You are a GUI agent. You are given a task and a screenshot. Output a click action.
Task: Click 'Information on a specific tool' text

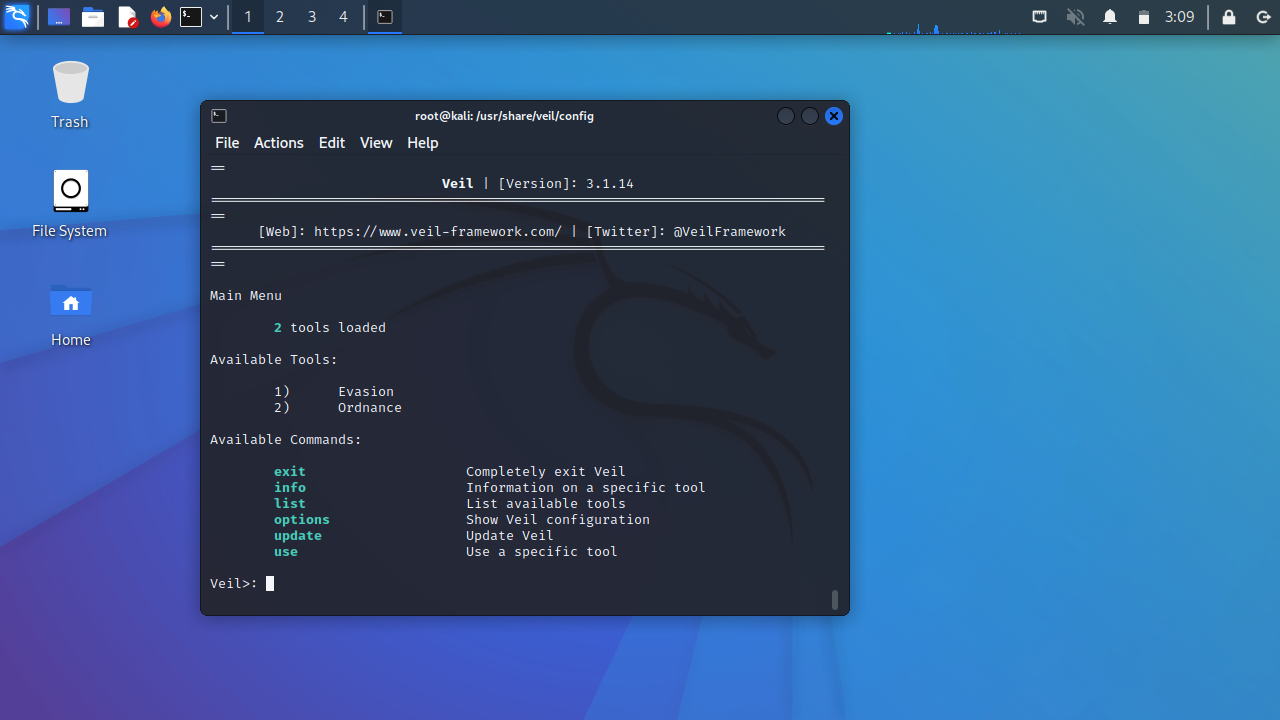[x=586, y=488]
